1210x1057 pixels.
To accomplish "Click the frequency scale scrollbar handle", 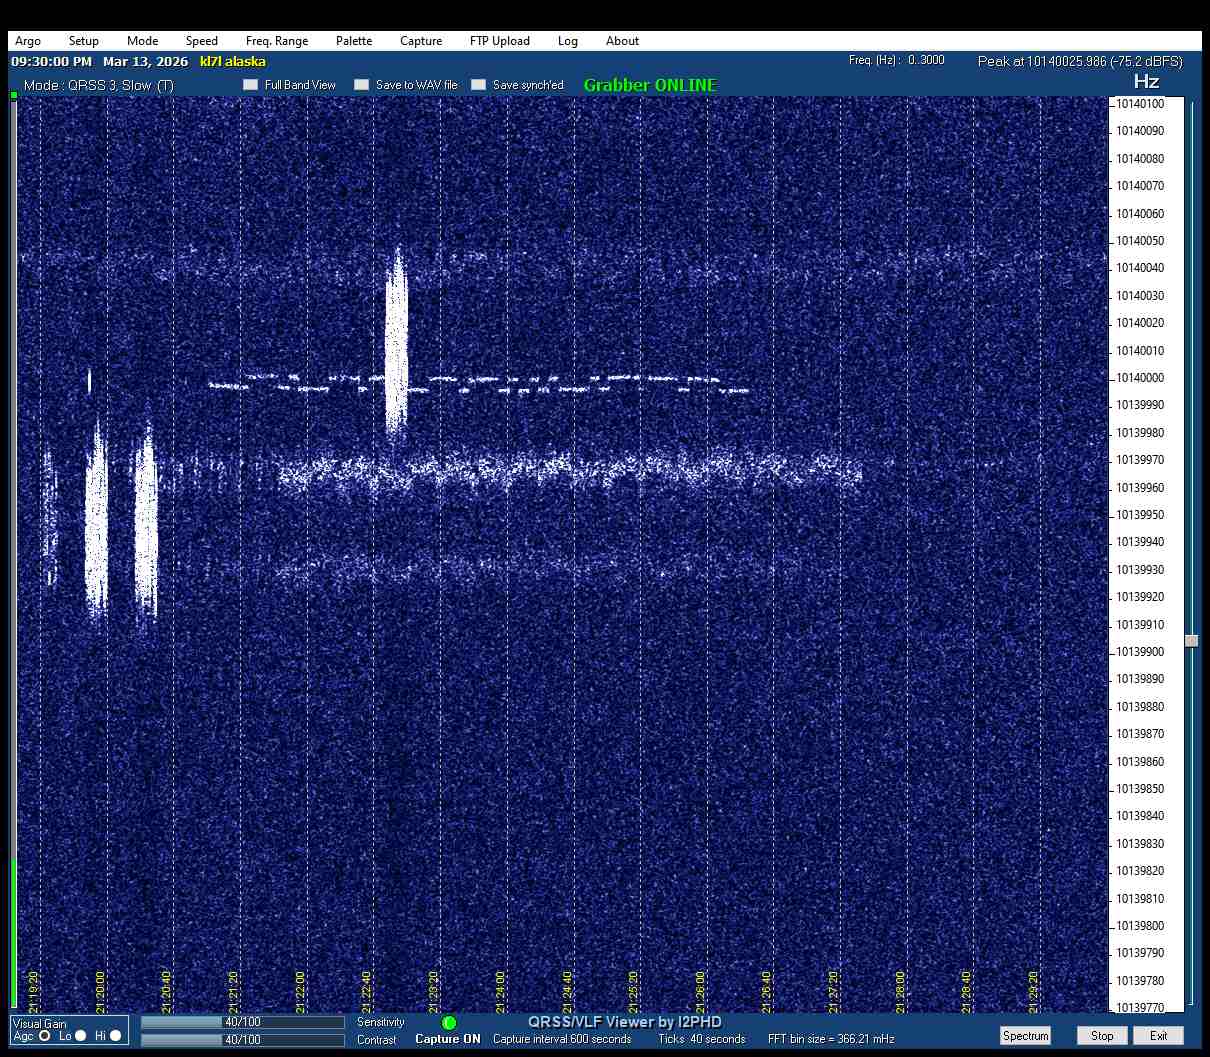I will tap(1191, 641).
